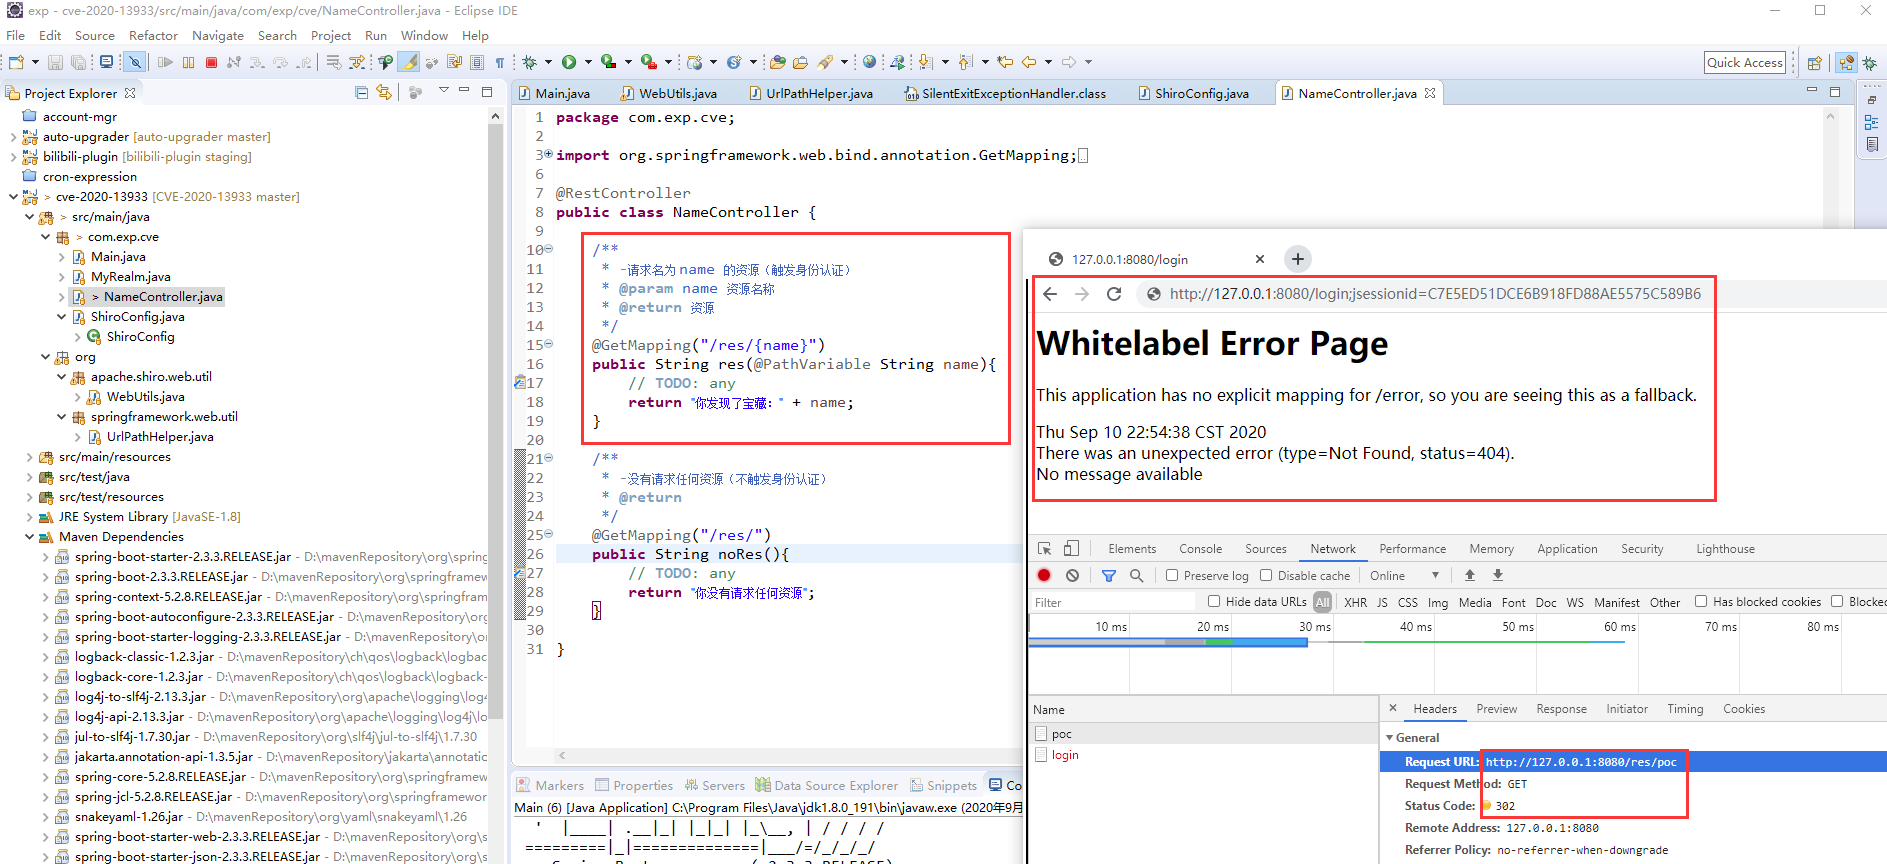Open new browser tab with plus button
Screen dimensions: 1887x864
tap(1297, 259)
